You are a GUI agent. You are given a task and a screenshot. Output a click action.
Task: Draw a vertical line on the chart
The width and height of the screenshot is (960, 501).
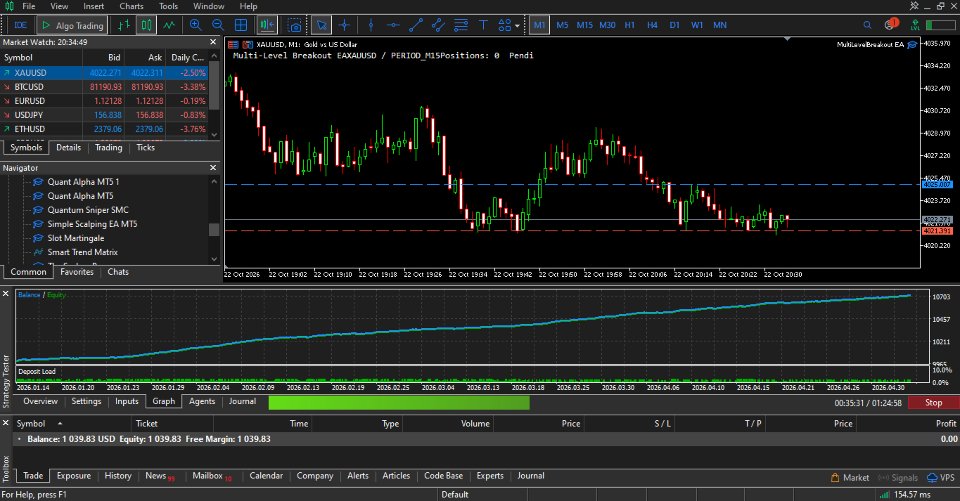[370, 25]
